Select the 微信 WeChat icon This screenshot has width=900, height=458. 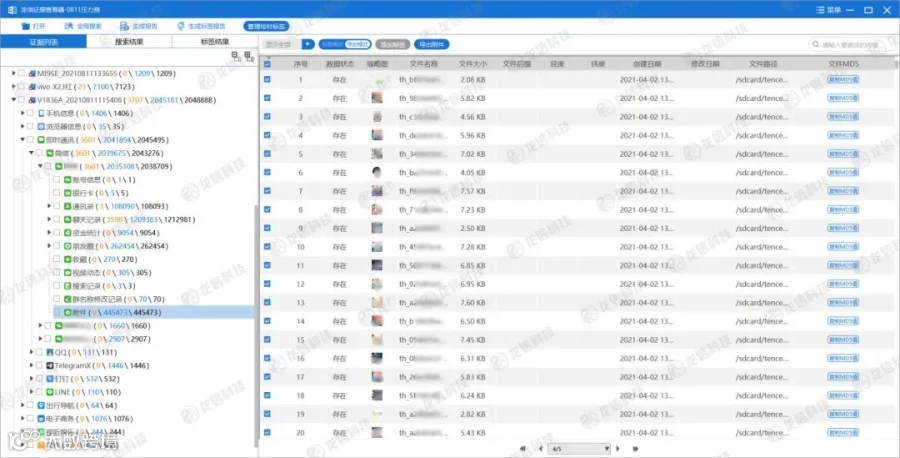click(50, 153)
